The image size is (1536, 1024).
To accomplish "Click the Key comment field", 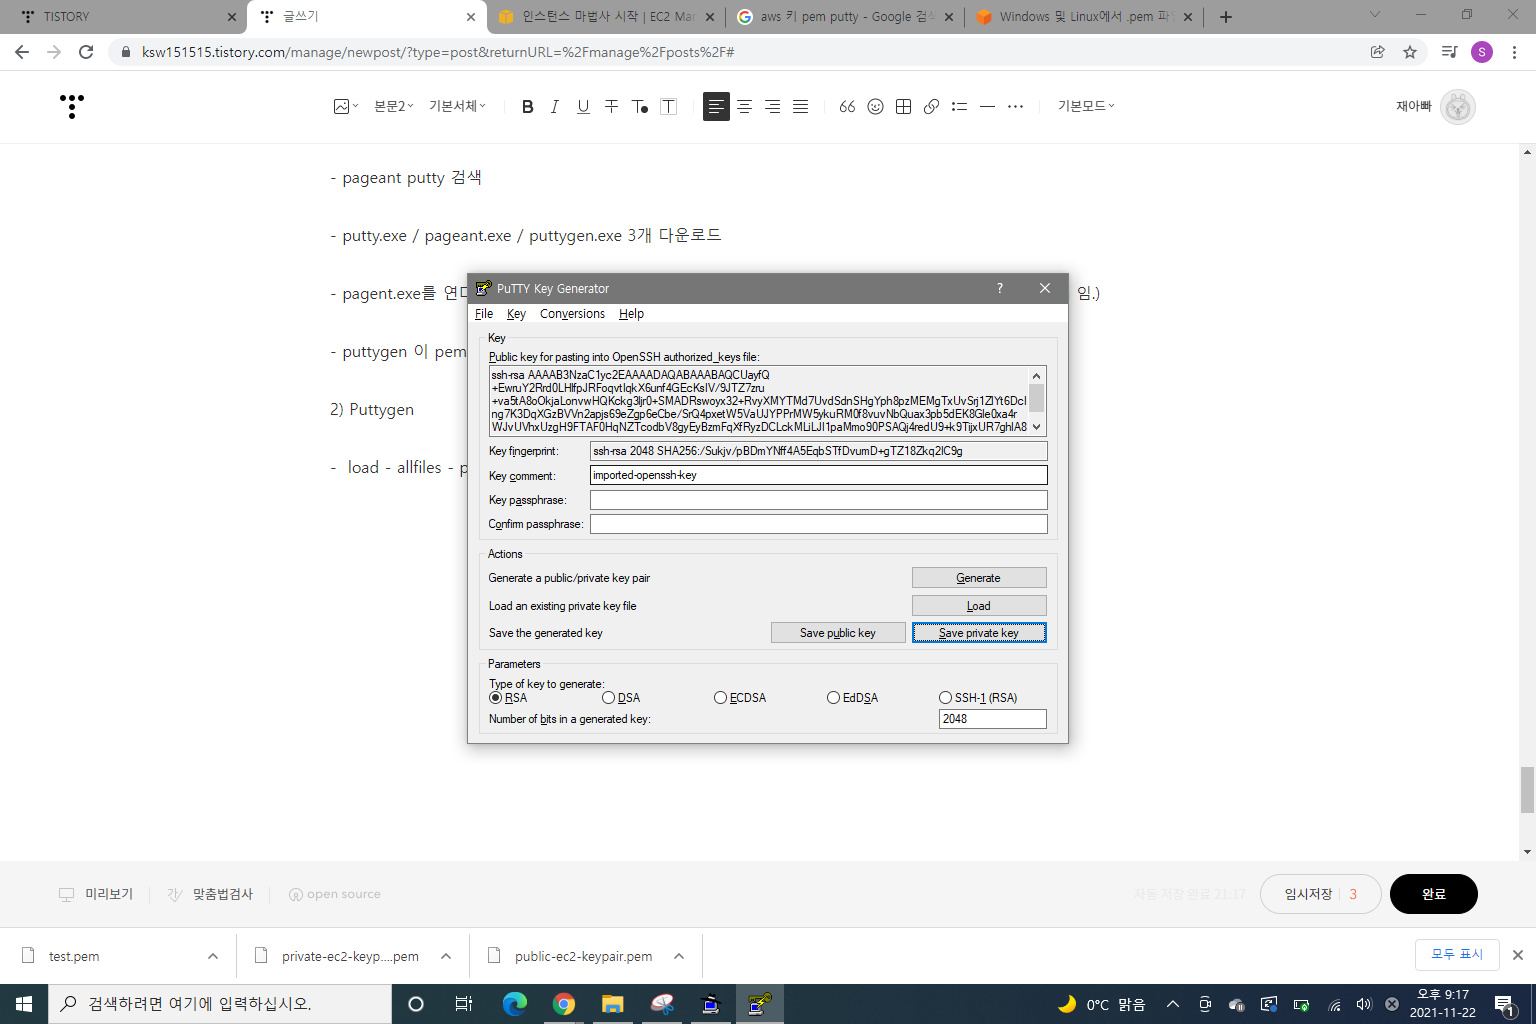I will [819, 475].
